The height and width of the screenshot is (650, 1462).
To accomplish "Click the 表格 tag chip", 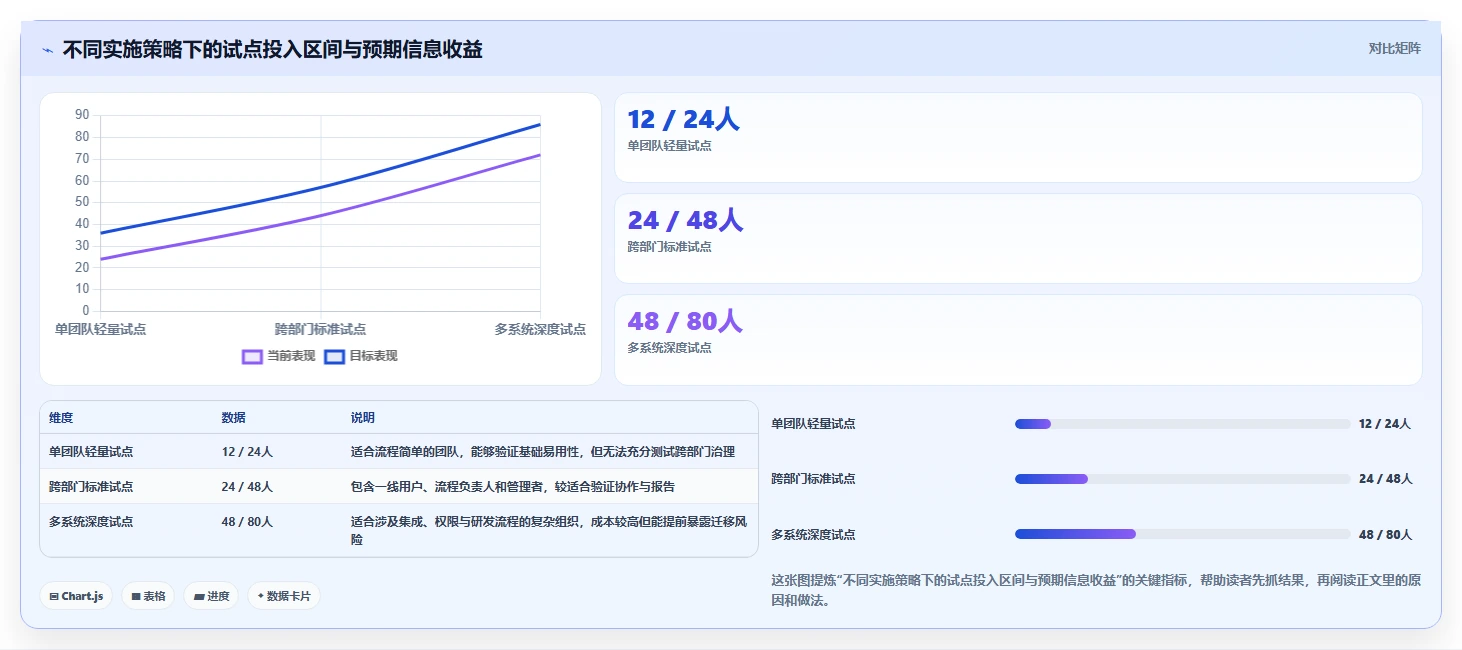I will (148, 596).
